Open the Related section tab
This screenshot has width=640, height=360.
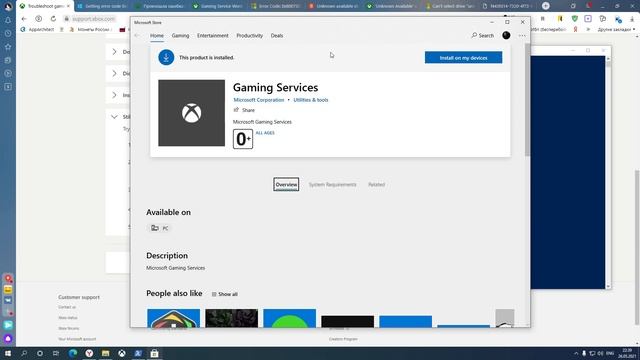click(x=376, y=184)
